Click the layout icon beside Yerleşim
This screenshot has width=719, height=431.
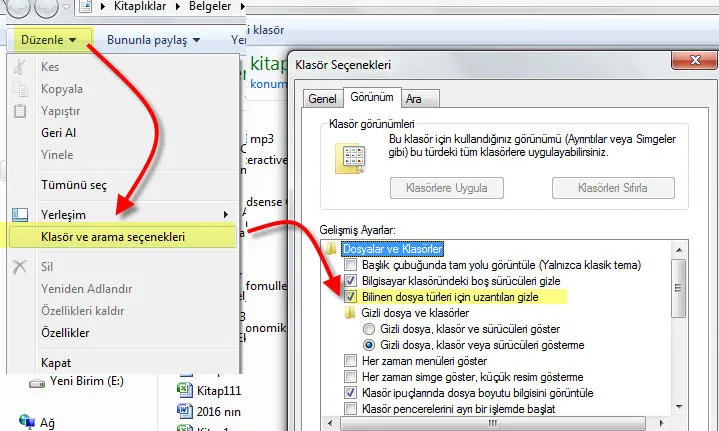19,214
